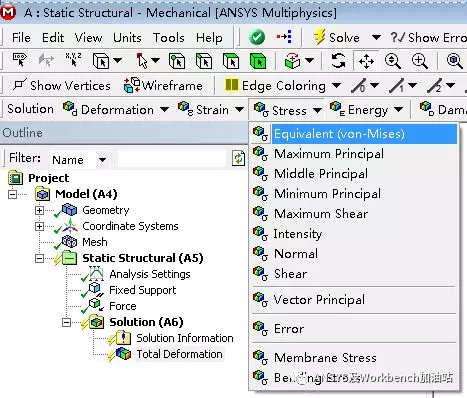Refresh the outline filter with green icon
This screenshot has height=398, width=467.
(238, 158)
